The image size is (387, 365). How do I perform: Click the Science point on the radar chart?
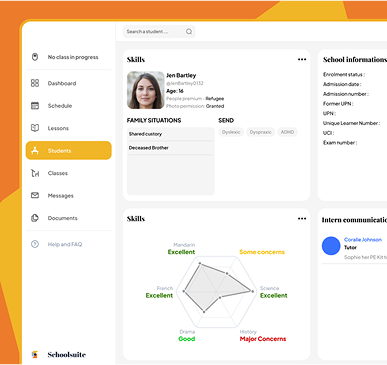pos(252,291)
